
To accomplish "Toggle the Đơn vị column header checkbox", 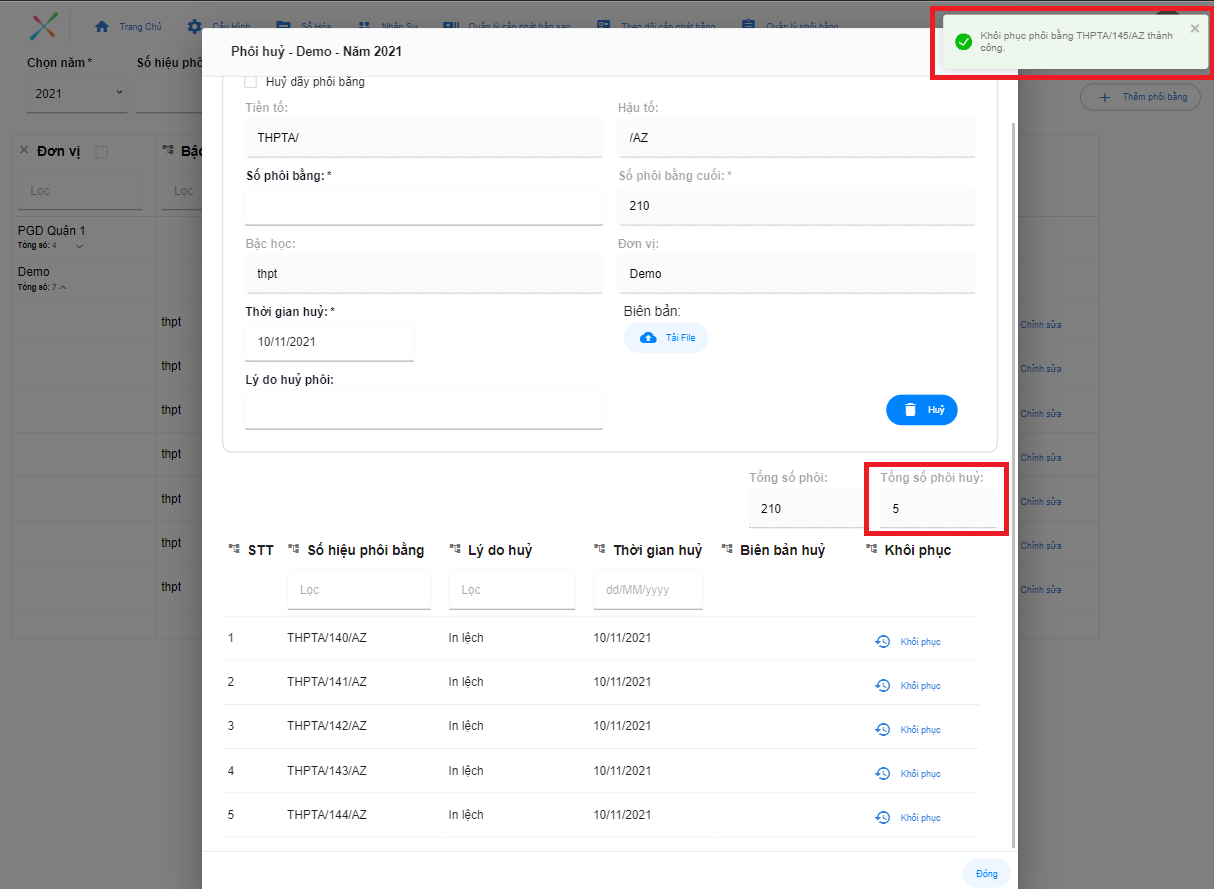I will pyautogui.click(x=101, y=152).
